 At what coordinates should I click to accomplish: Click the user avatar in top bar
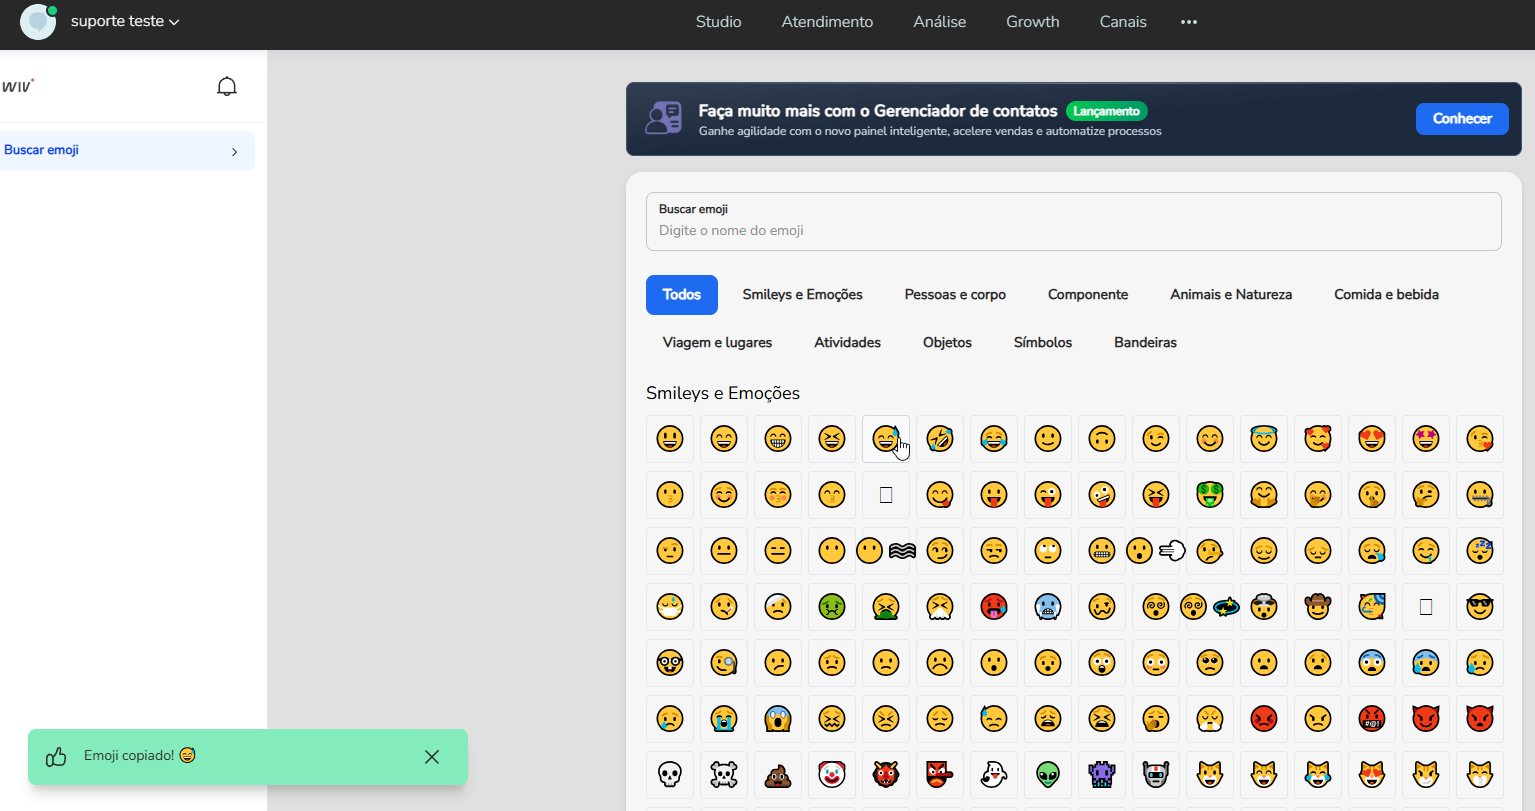pyautogui.click(x=38, y=22)
